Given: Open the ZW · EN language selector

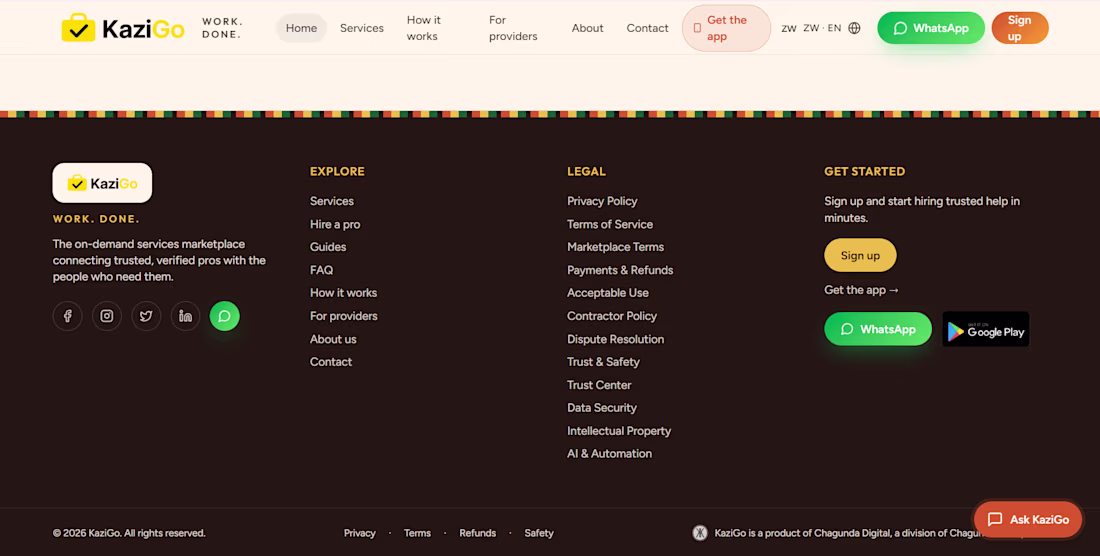Looking at the screenshot, I should point(821,28).
